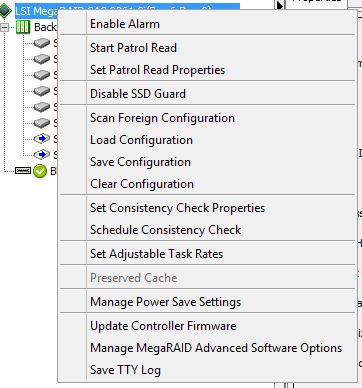362x388 pixels.
Task: Click the LSI MegaRAID controller chip icon
Action: [5, 11]
